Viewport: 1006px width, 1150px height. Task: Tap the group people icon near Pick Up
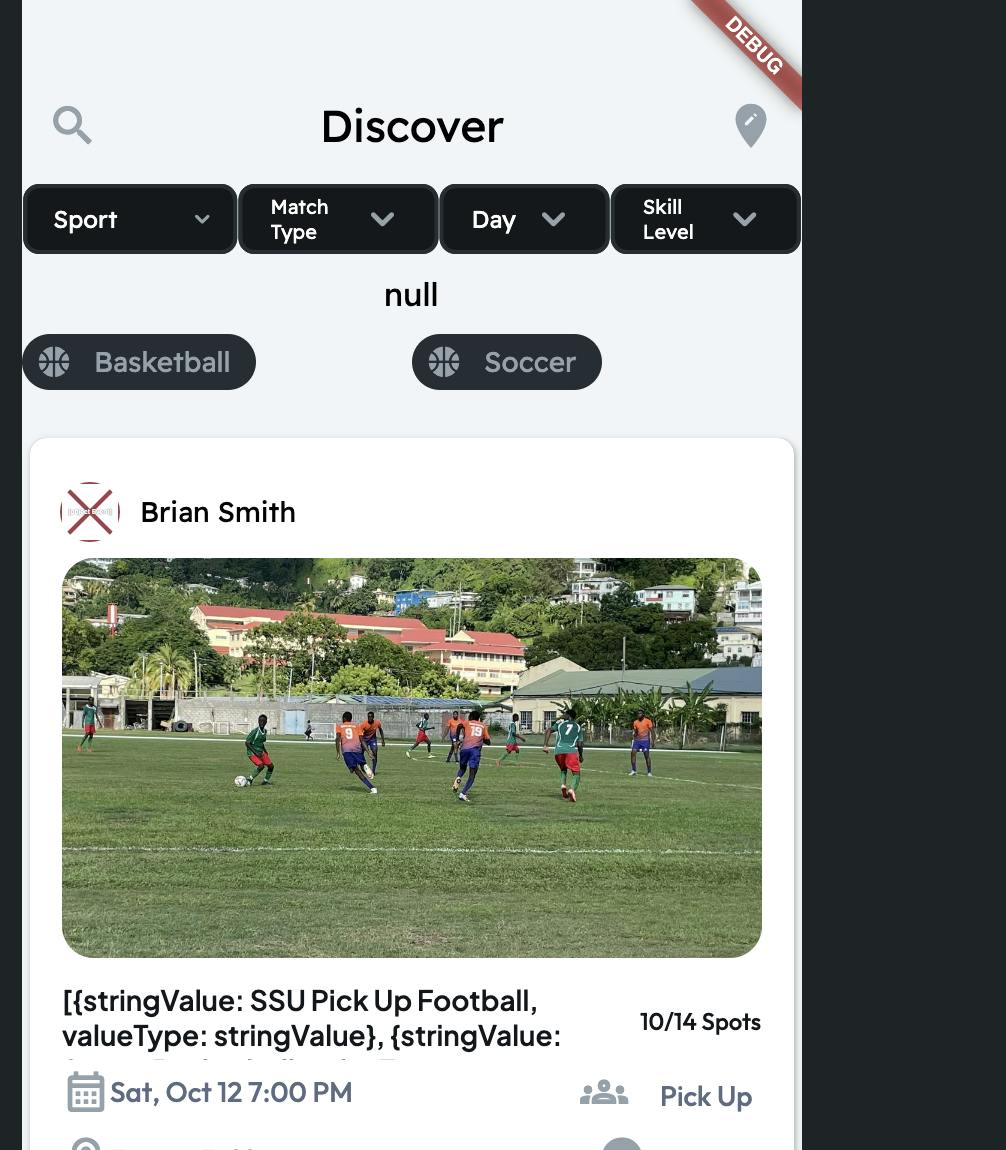coord(603,1093)
